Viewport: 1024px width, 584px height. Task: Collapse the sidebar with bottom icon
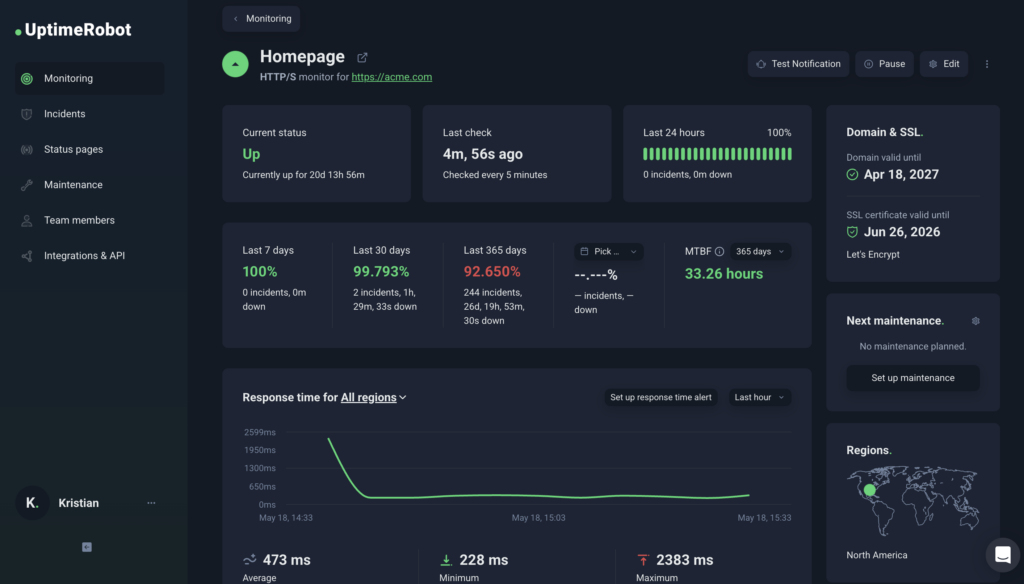(87, 547)
